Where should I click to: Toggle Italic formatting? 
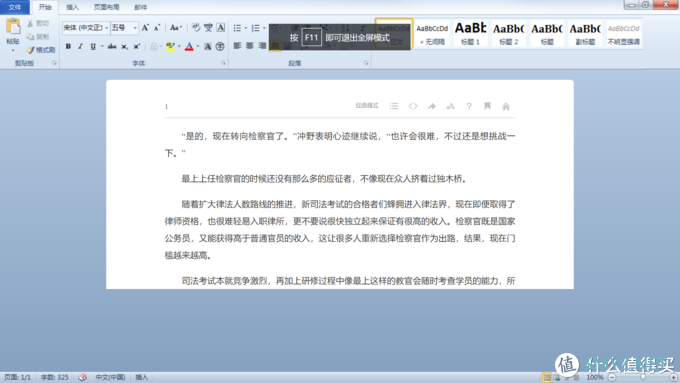click(80, 46)
